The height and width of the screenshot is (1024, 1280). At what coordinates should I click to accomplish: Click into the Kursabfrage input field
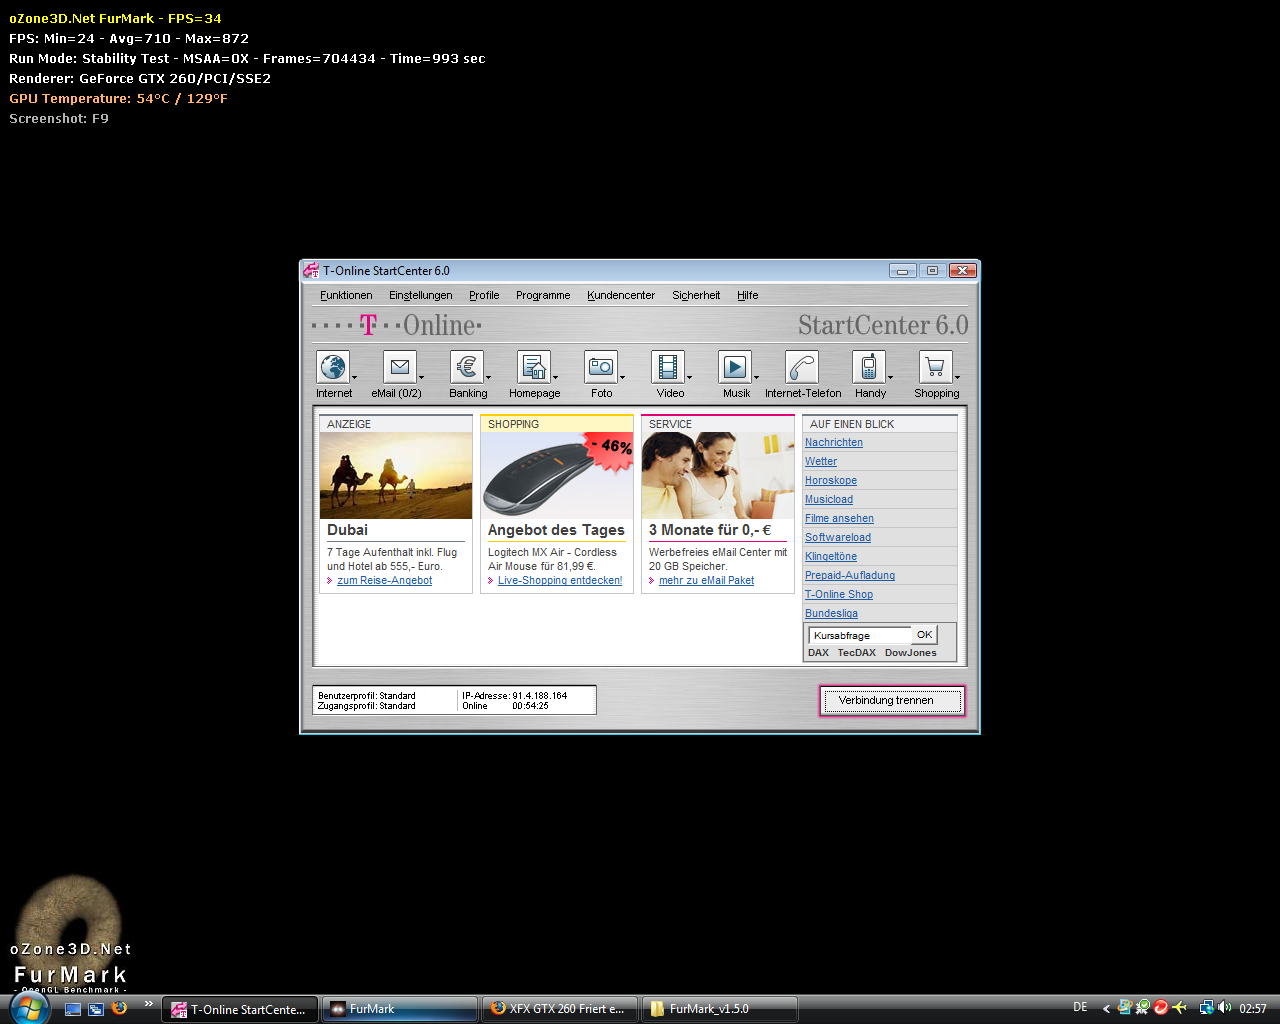click(x=860, y=635)
